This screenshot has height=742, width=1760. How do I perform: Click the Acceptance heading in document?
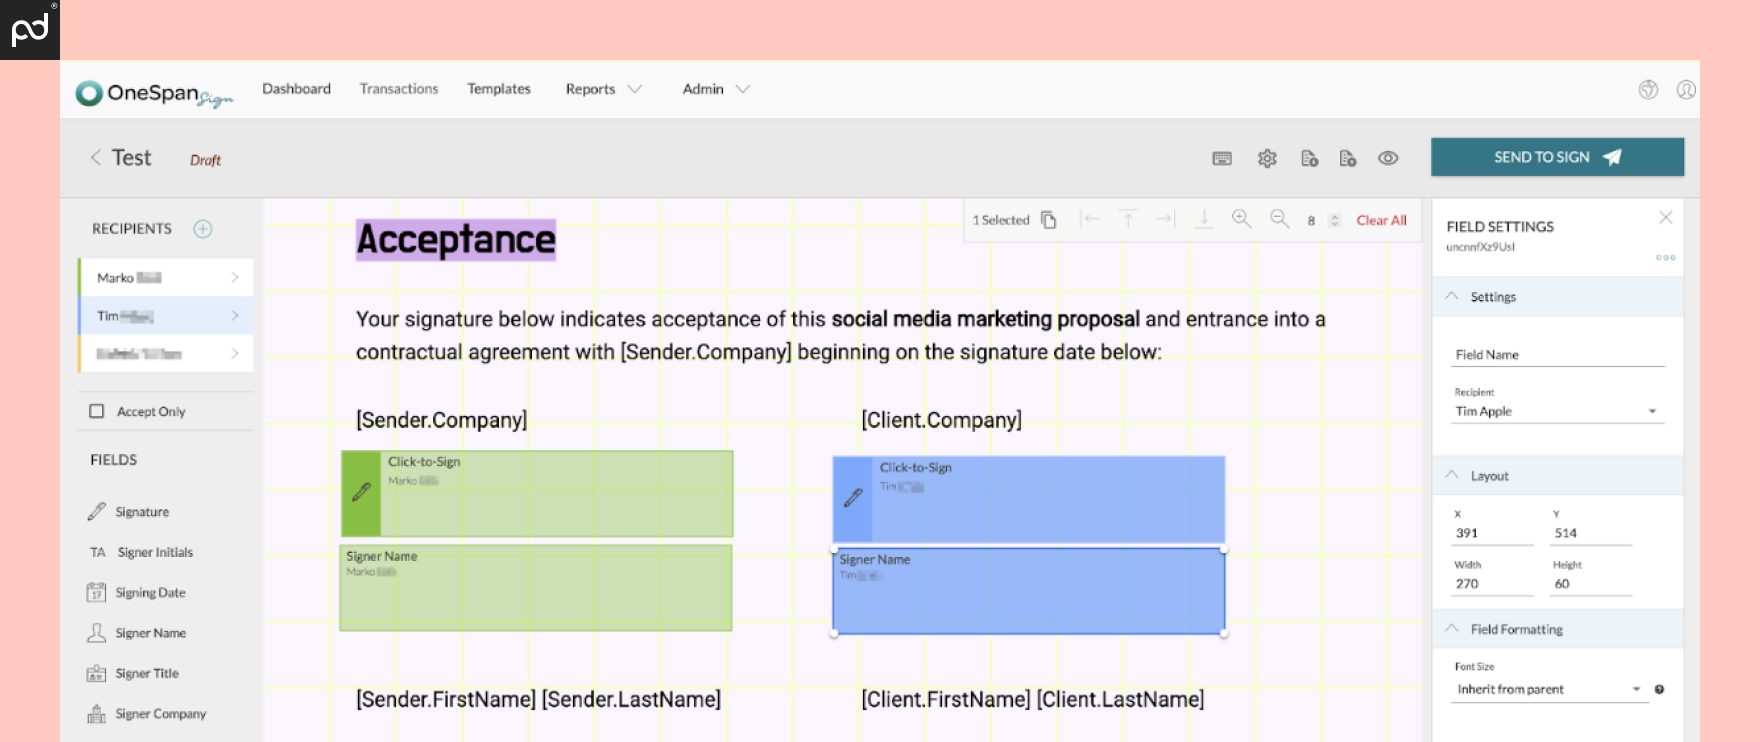[456, 240]
